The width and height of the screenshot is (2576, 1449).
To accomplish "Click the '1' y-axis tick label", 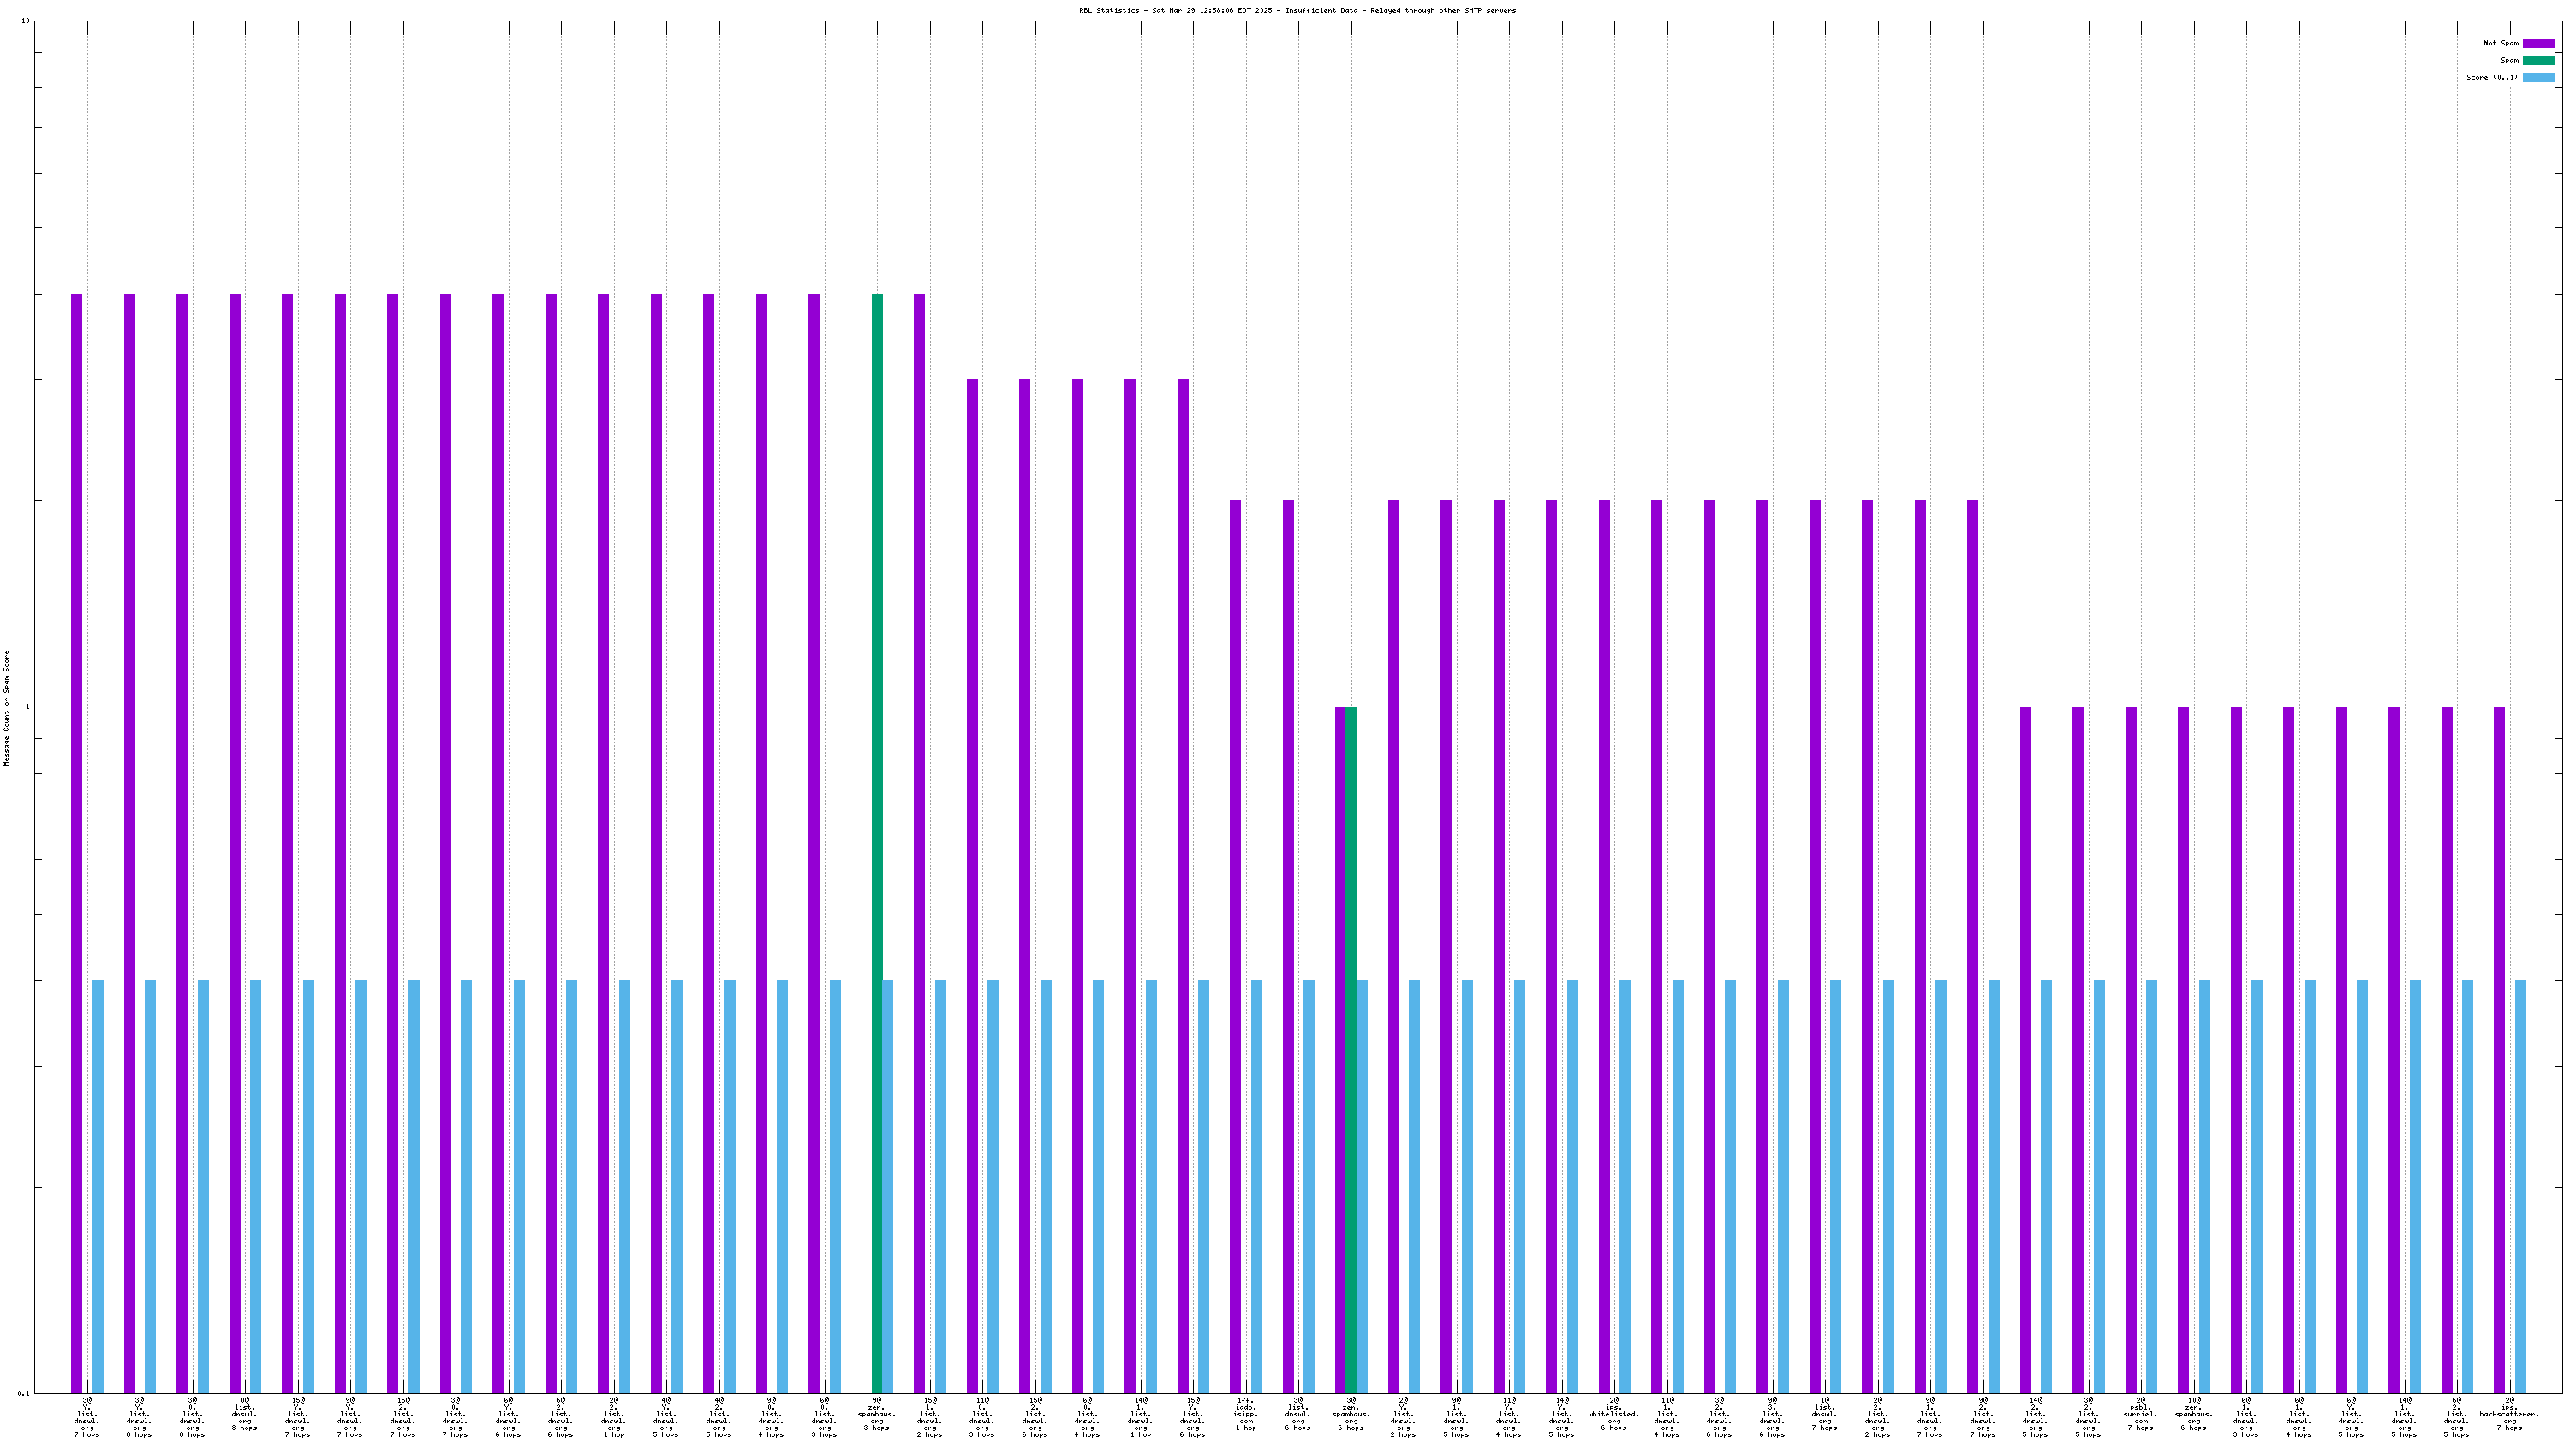I will tap(28, 707).
